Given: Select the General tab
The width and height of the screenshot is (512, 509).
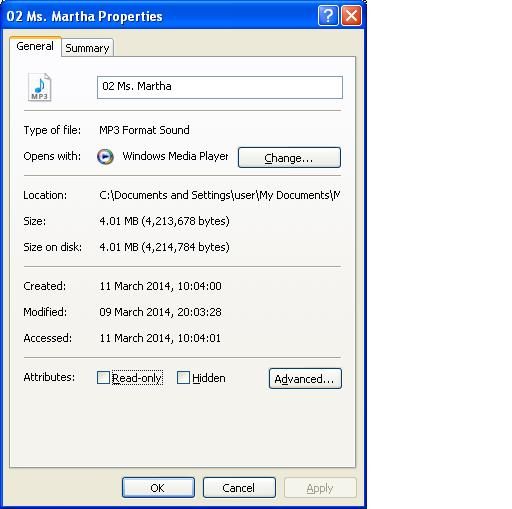Looking at the screenshot, I should [35, 46].
